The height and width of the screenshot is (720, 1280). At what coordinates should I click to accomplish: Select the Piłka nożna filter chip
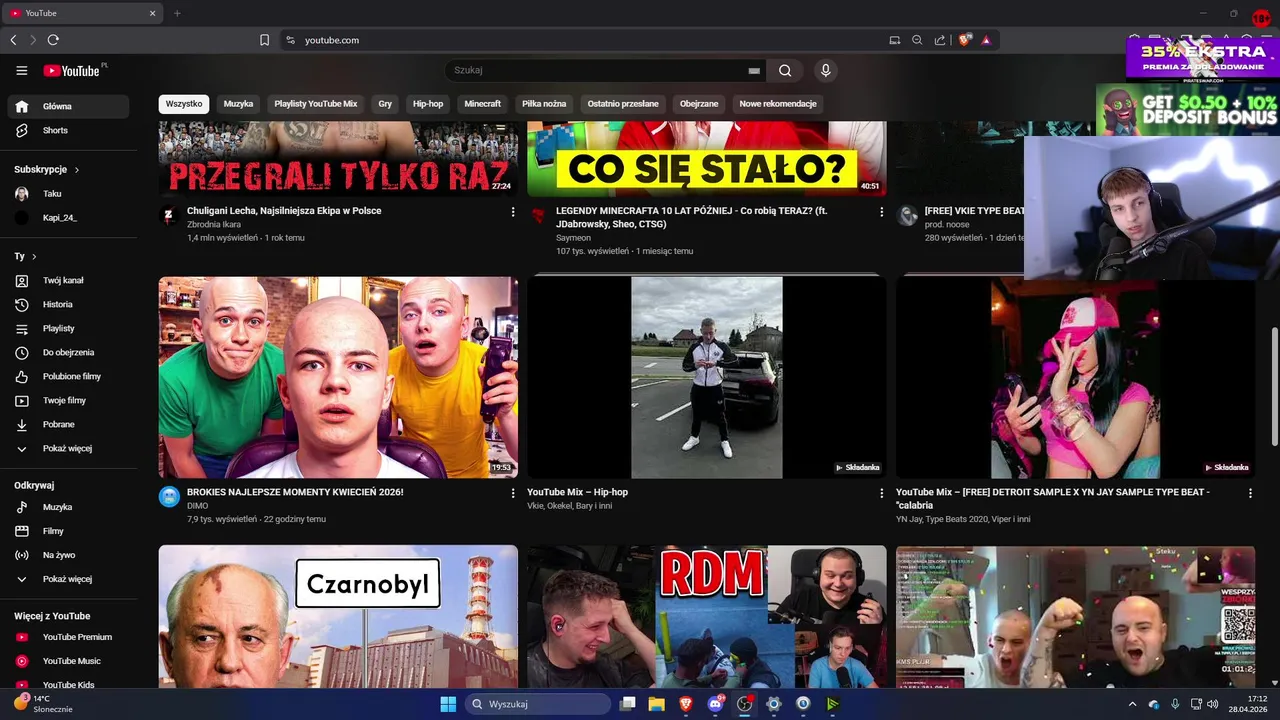pos(544,104)
